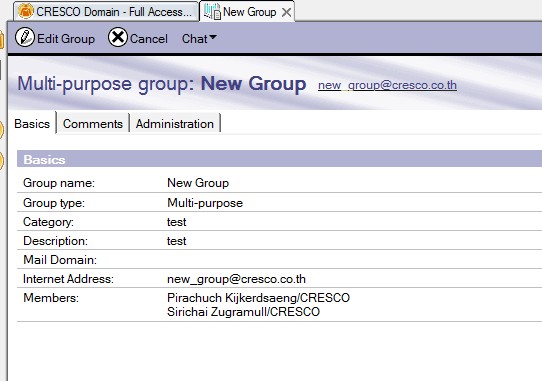
Task: Click the Mail Domain label
Action: (x=60, y=260)
